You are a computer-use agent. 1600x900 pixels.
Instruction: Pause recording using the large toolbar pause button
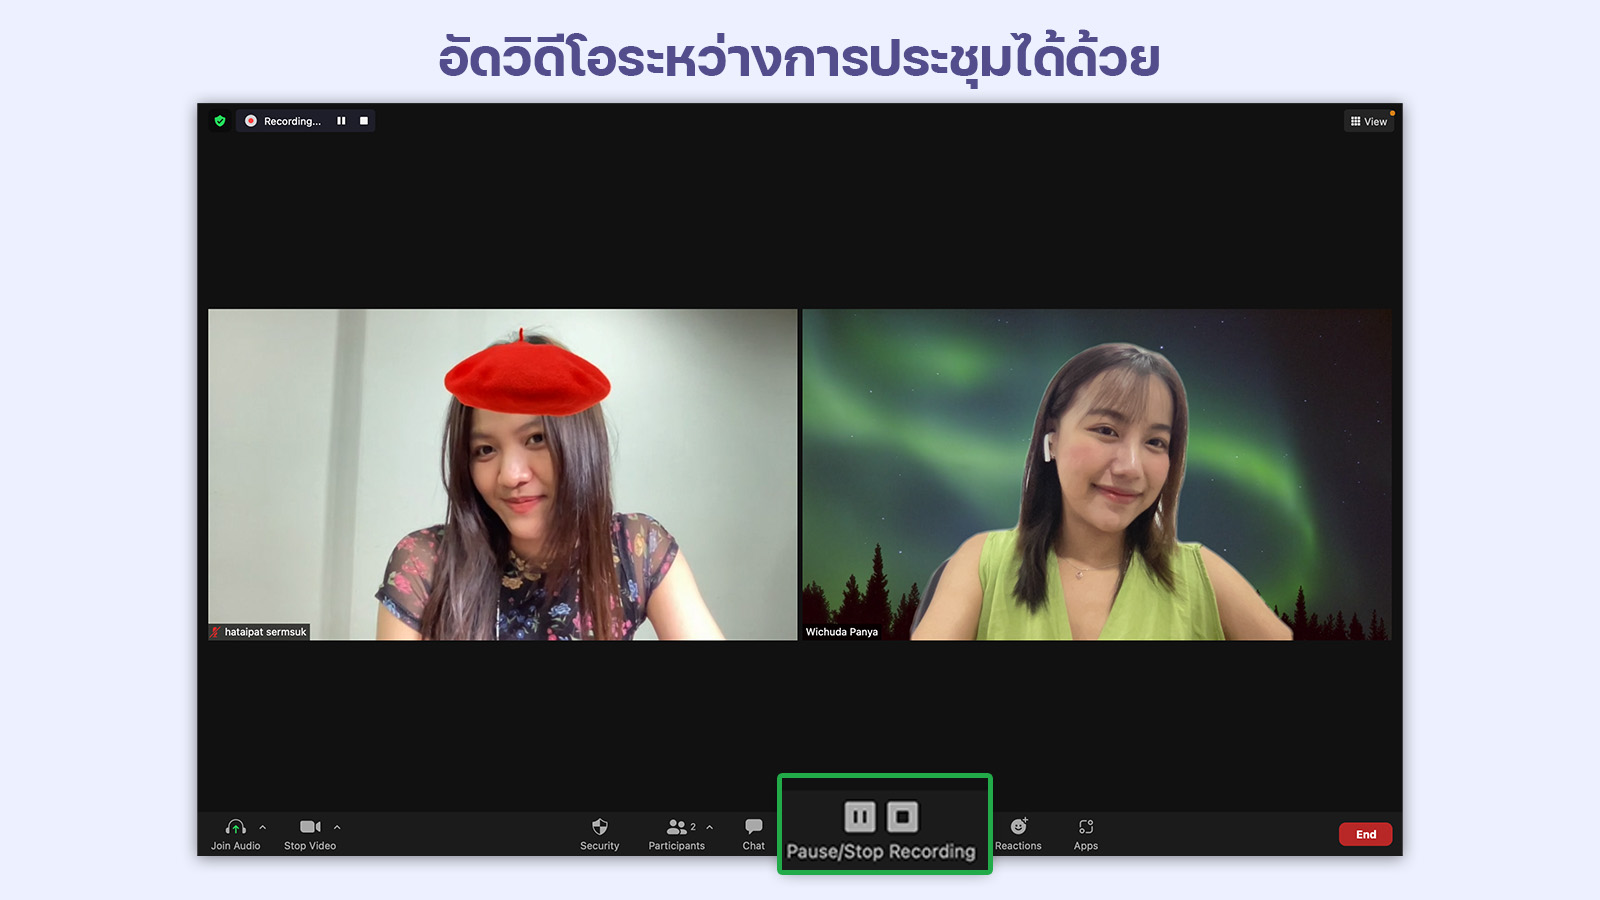(860, 817)
